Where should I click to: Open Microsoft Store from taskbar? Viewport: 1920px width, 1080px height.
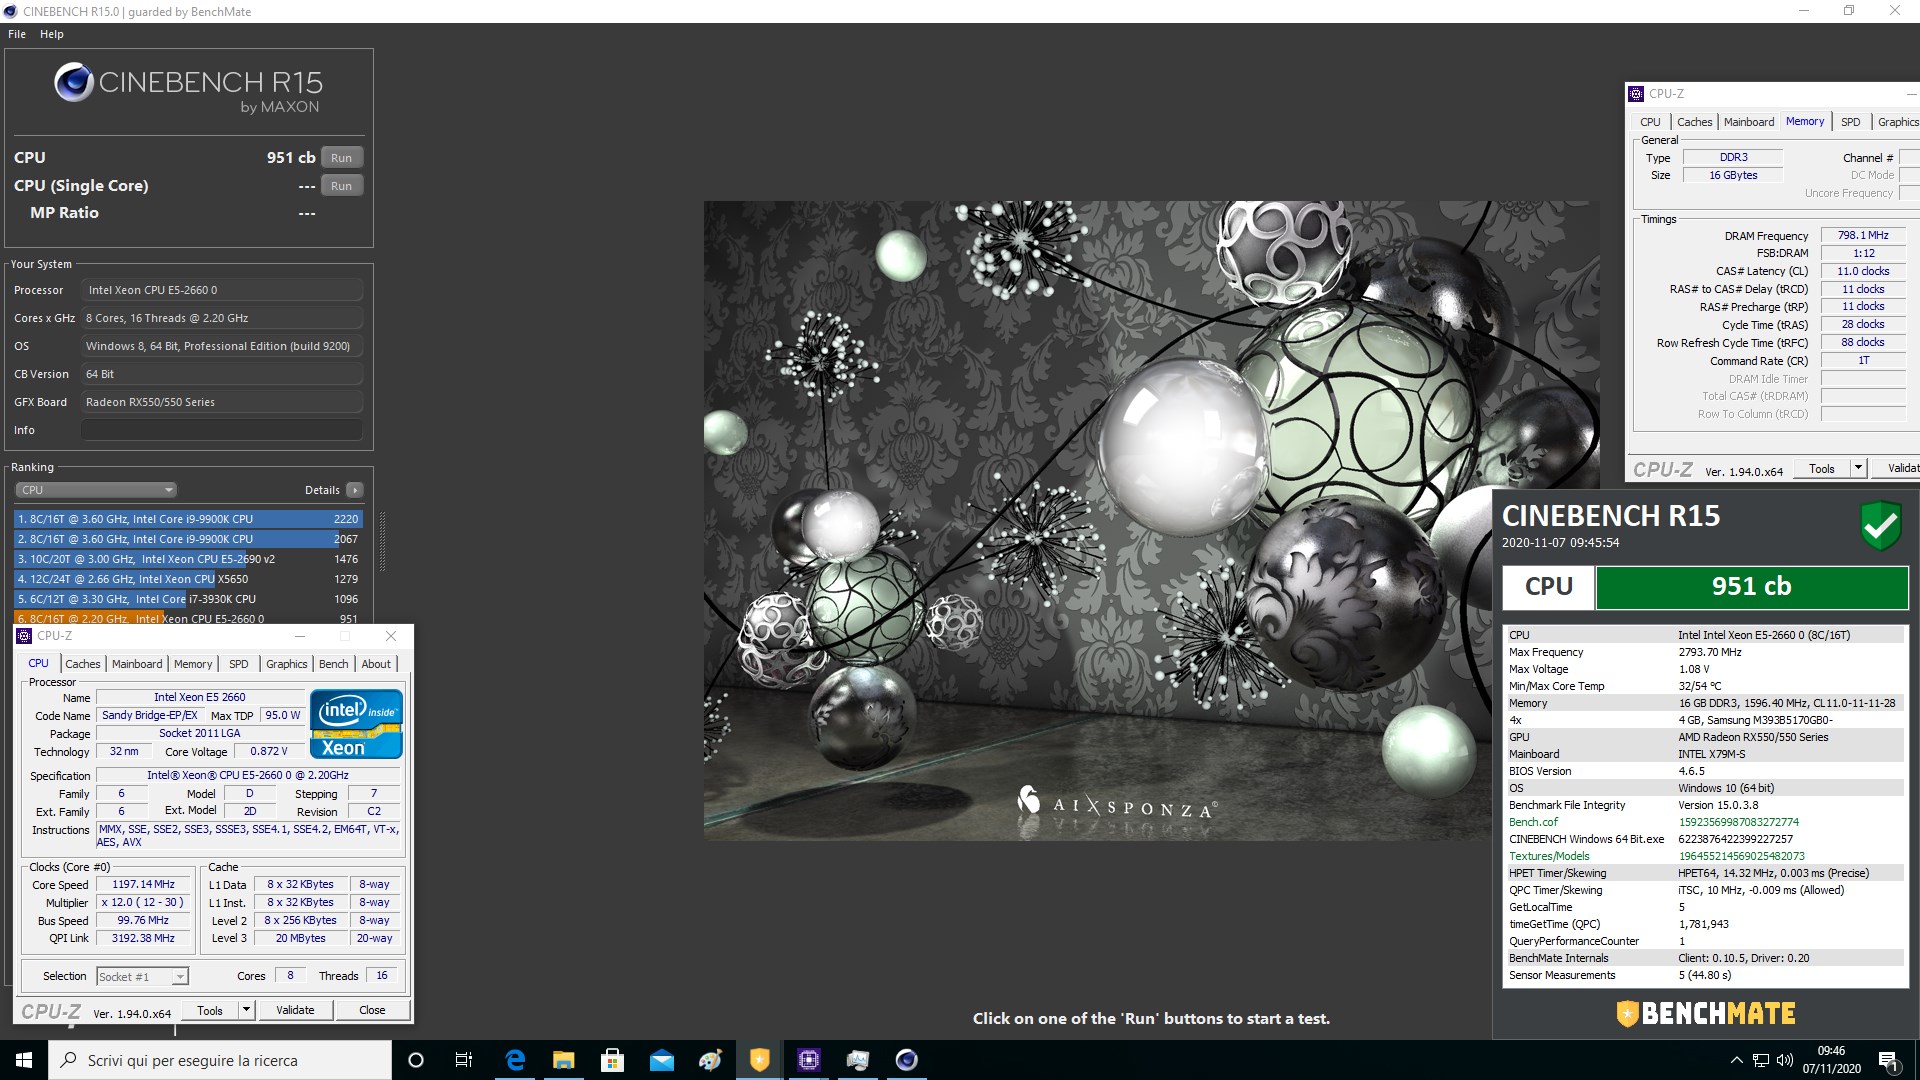(x=613, y=1060)
